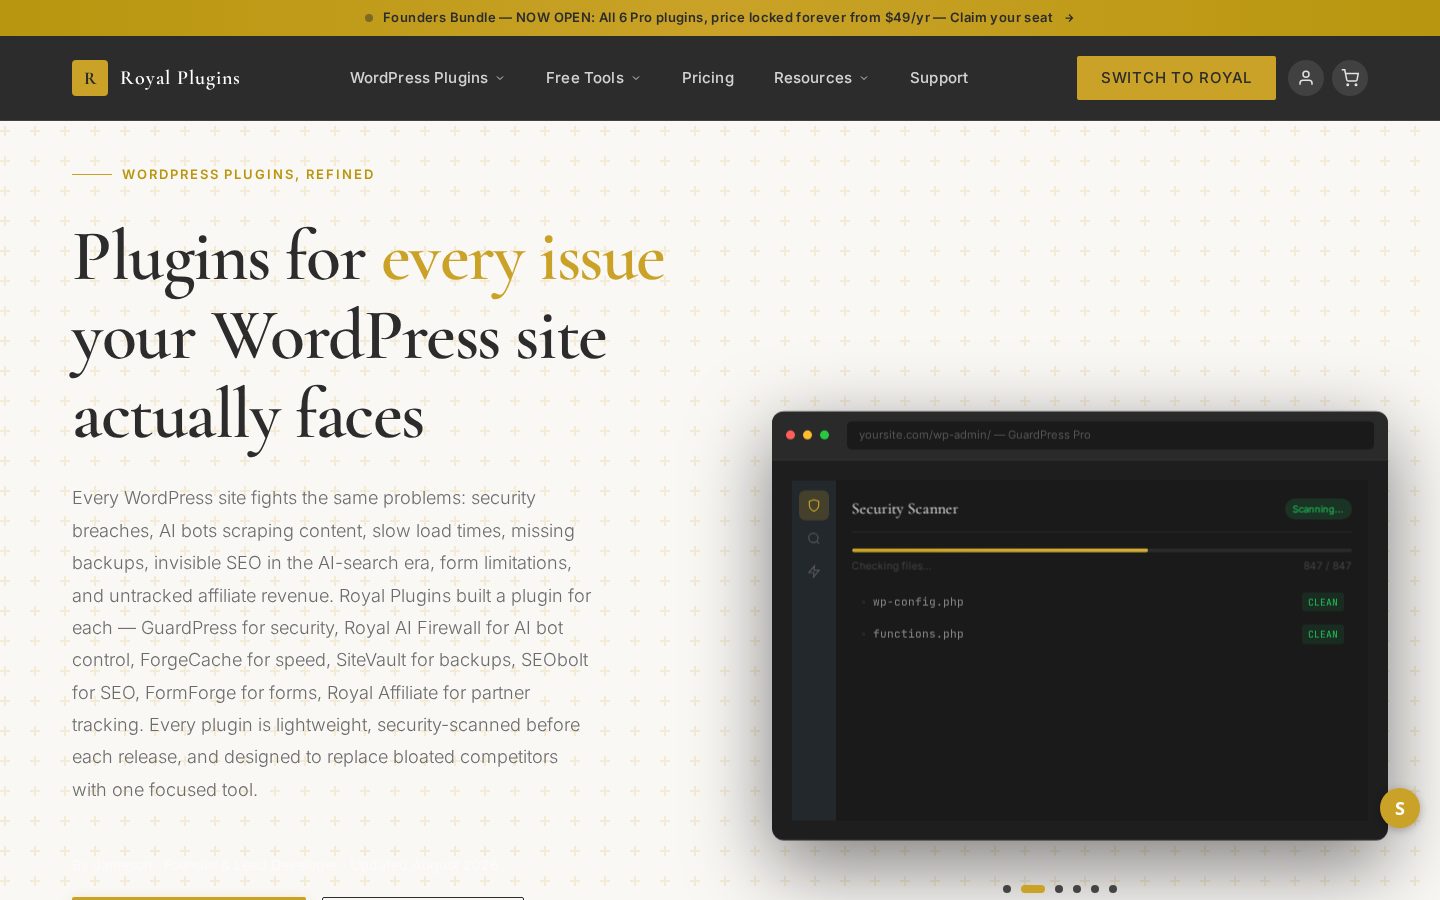1440x900 pixels.
Task: Click the WordPress Plugins, Refined tagline
Action: pos(248,174)
